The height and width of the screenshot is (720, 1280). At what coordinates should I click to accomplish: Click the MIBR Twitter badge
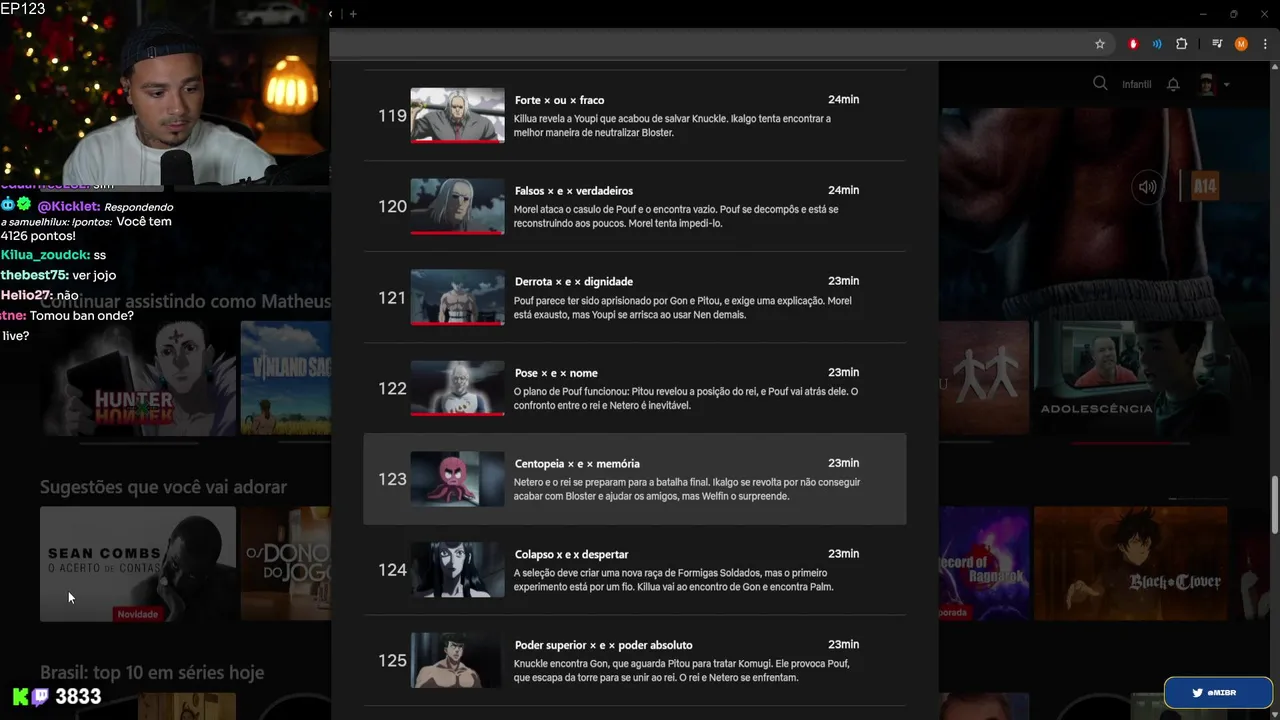coord(1218,692)
